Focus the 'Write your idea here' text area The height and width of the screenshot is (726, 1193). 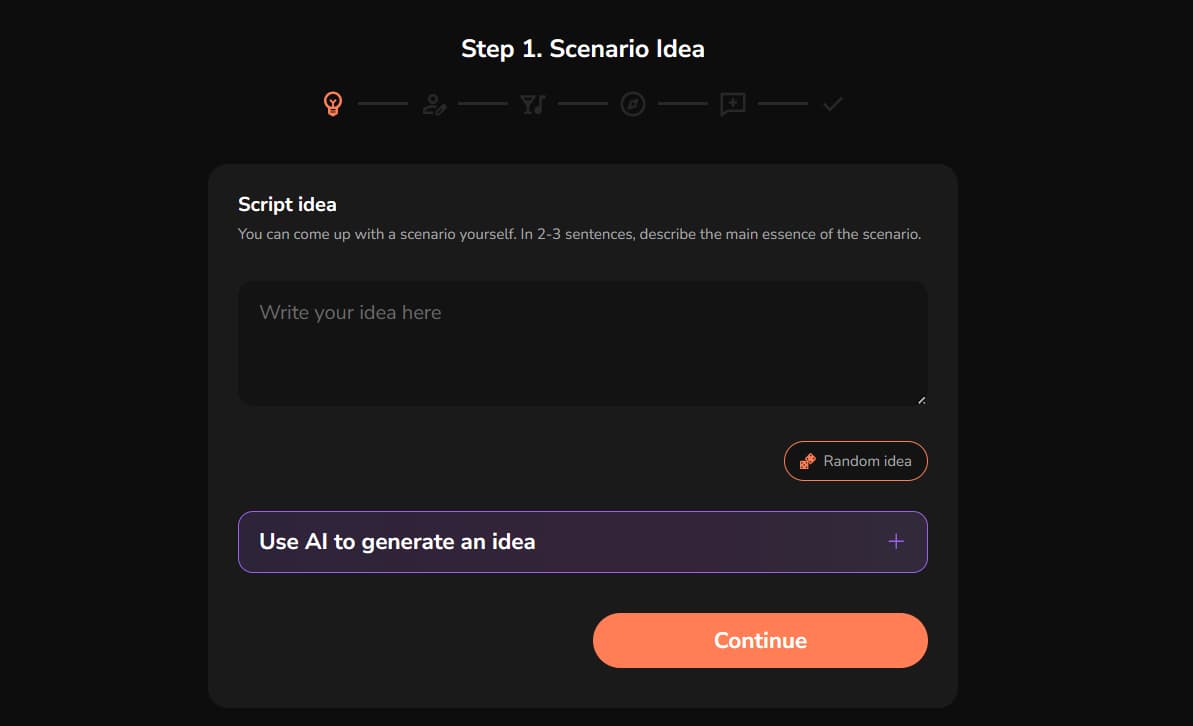click(582, 343)
